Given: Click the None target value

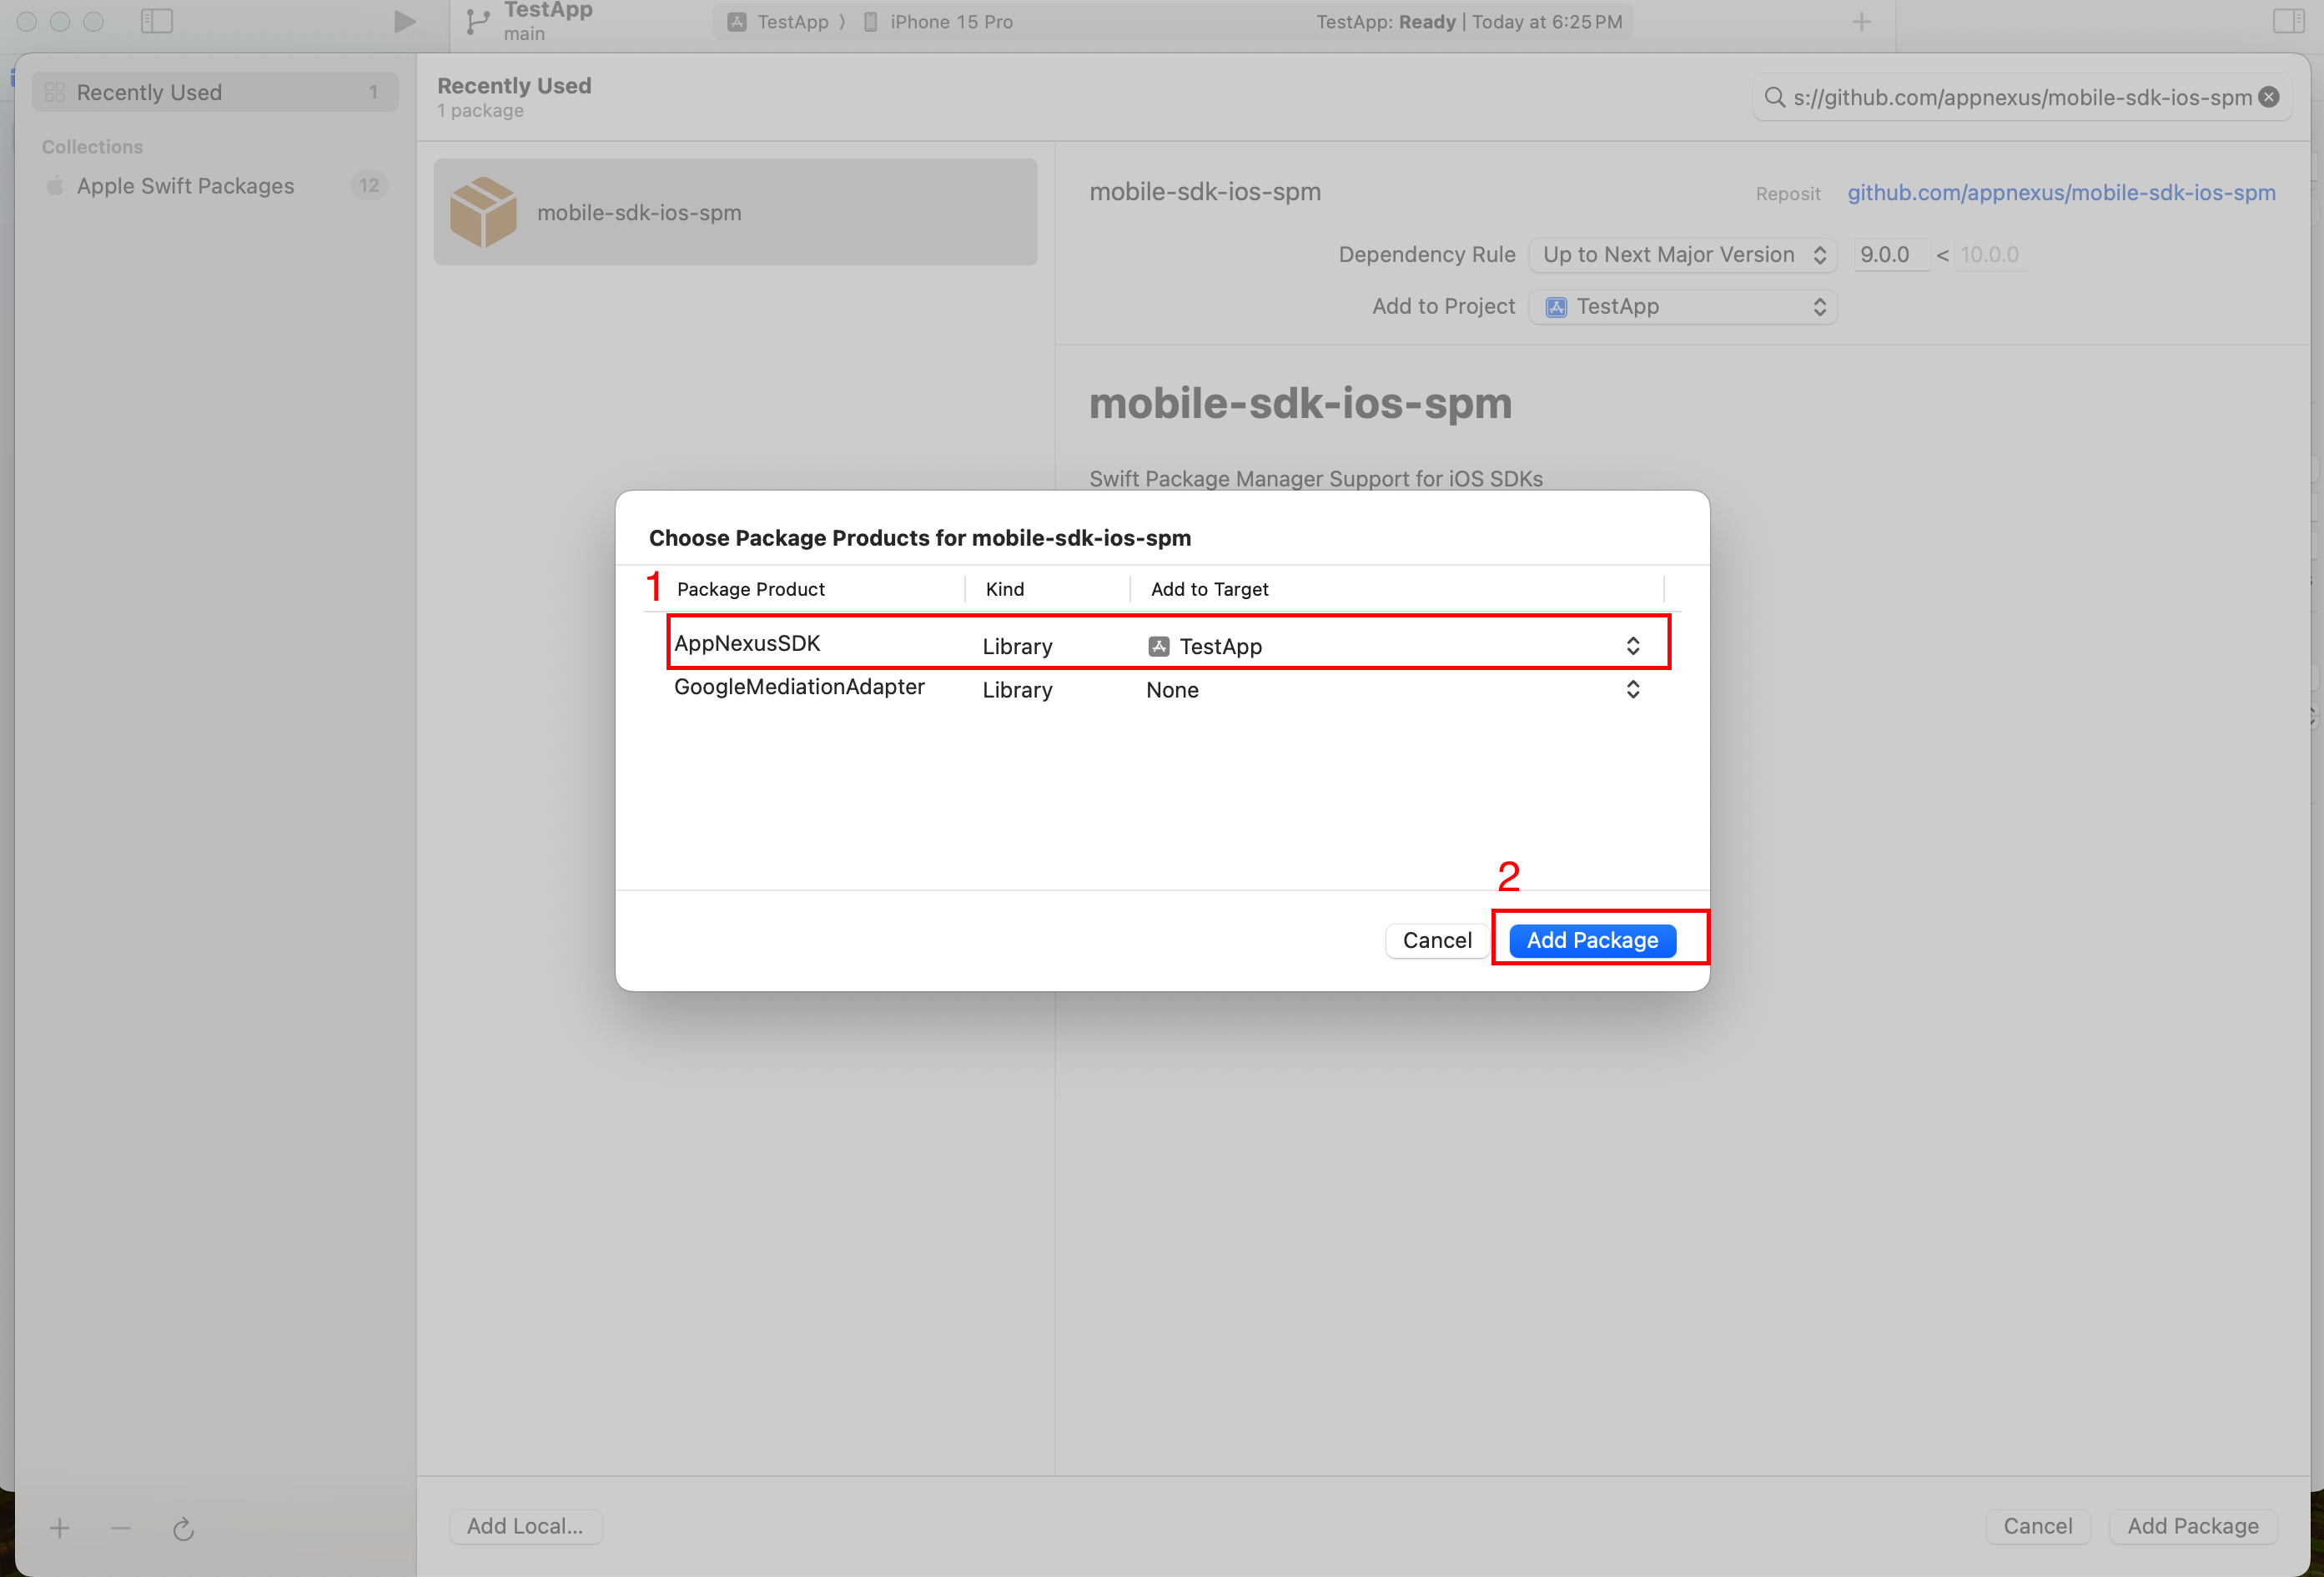Looking at the screenshot, I should click(x=1172, y=690).
